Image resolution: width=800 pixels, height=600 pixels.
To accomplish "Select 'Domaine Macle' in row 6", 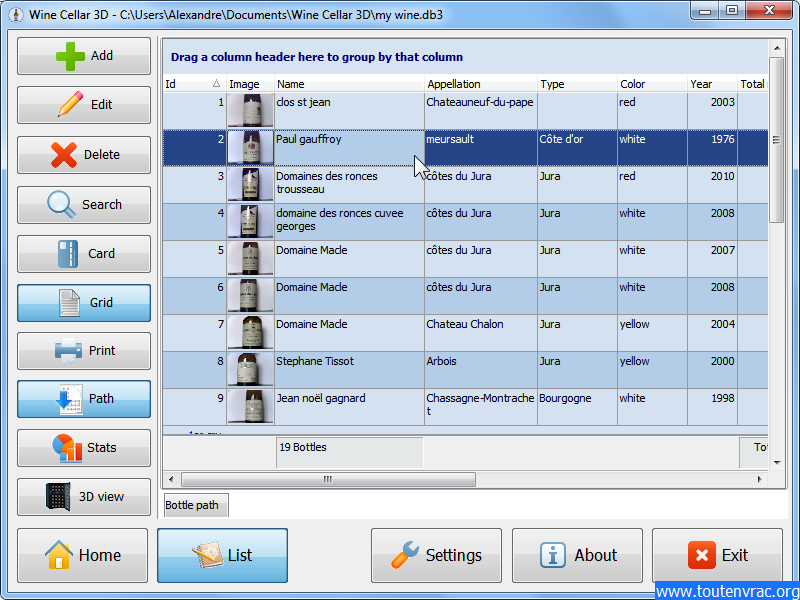I will [349, 295].
